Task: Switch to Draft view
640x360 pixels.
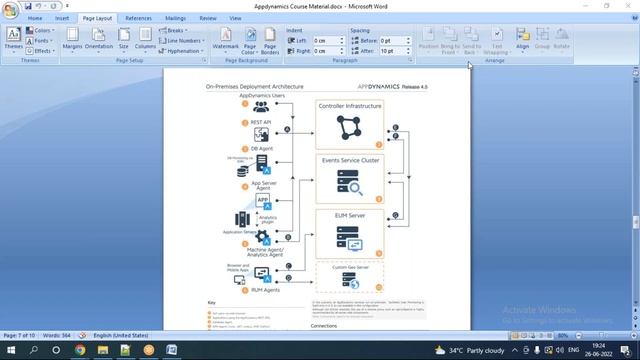Action: coord(549,336)
